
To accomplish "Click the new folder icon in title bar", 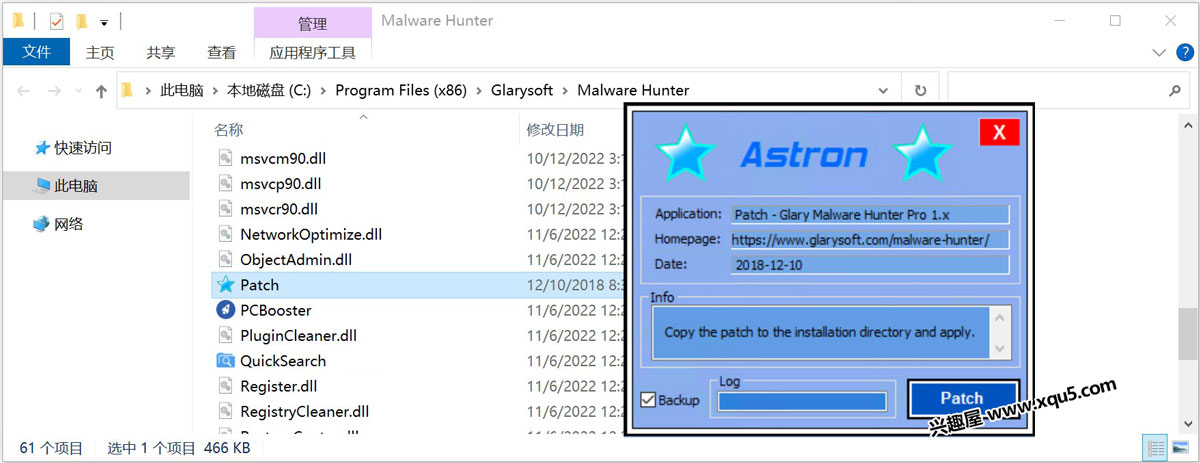I will (x=81, y=20).
